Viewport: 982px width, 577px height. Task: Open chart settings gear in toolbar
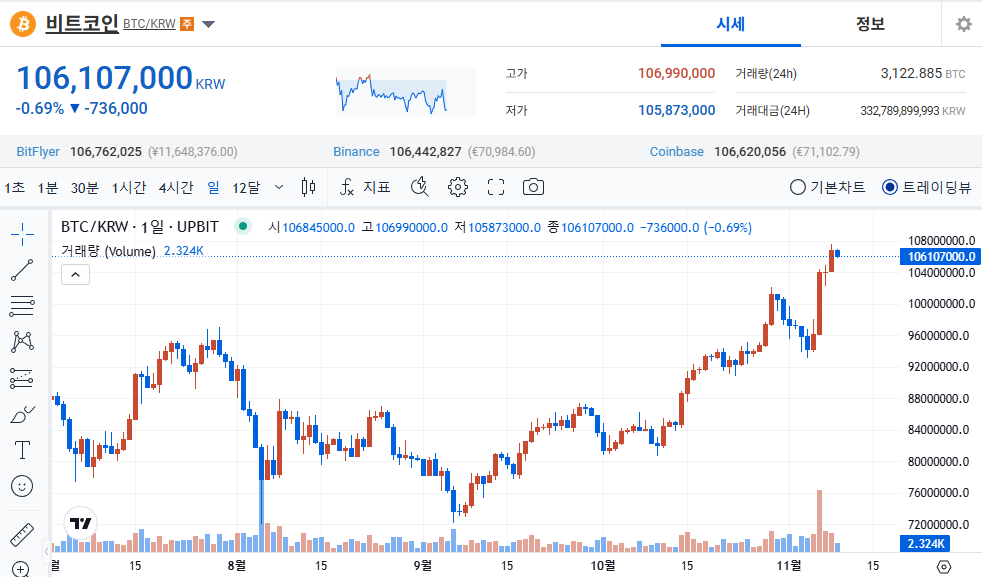pyautogui.click(x=458, y=187)
